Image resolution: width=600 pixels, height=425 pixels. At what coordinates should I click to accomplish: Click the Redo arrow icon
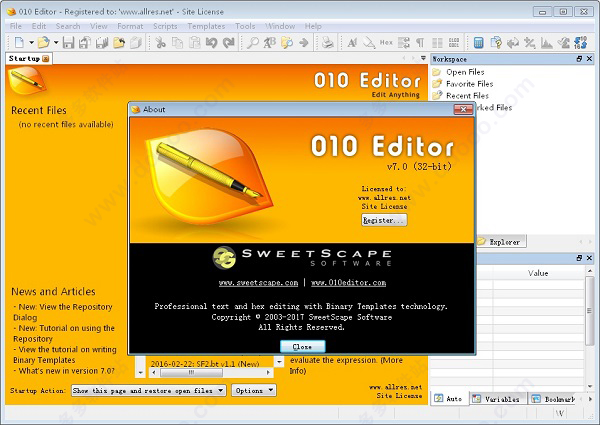(229, 42)
